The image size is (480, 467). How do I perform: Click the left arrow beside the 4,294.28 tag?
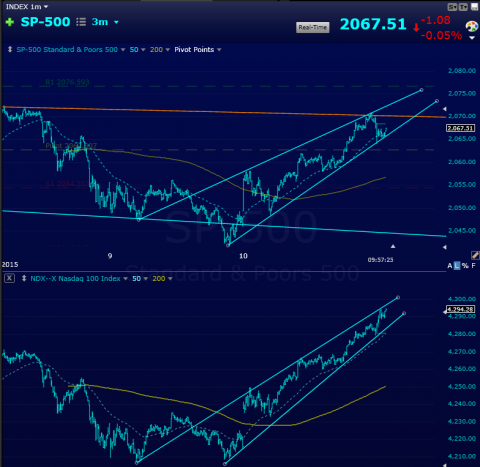pos(445,312)
